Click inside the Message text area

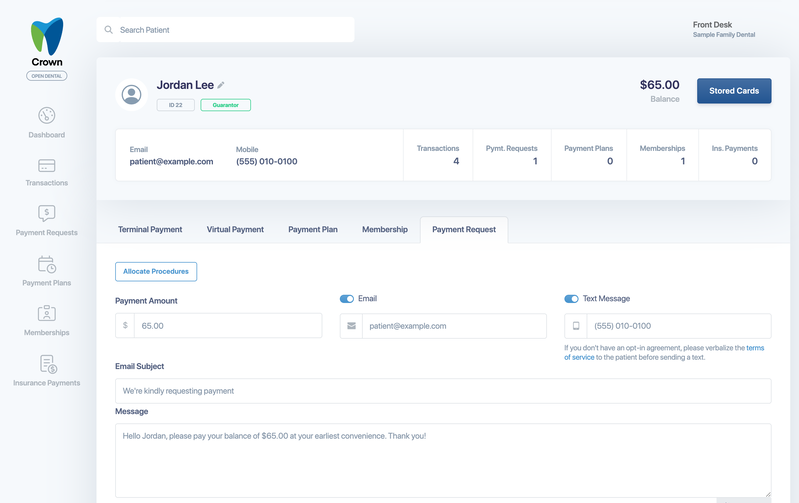tap(443, 460)
